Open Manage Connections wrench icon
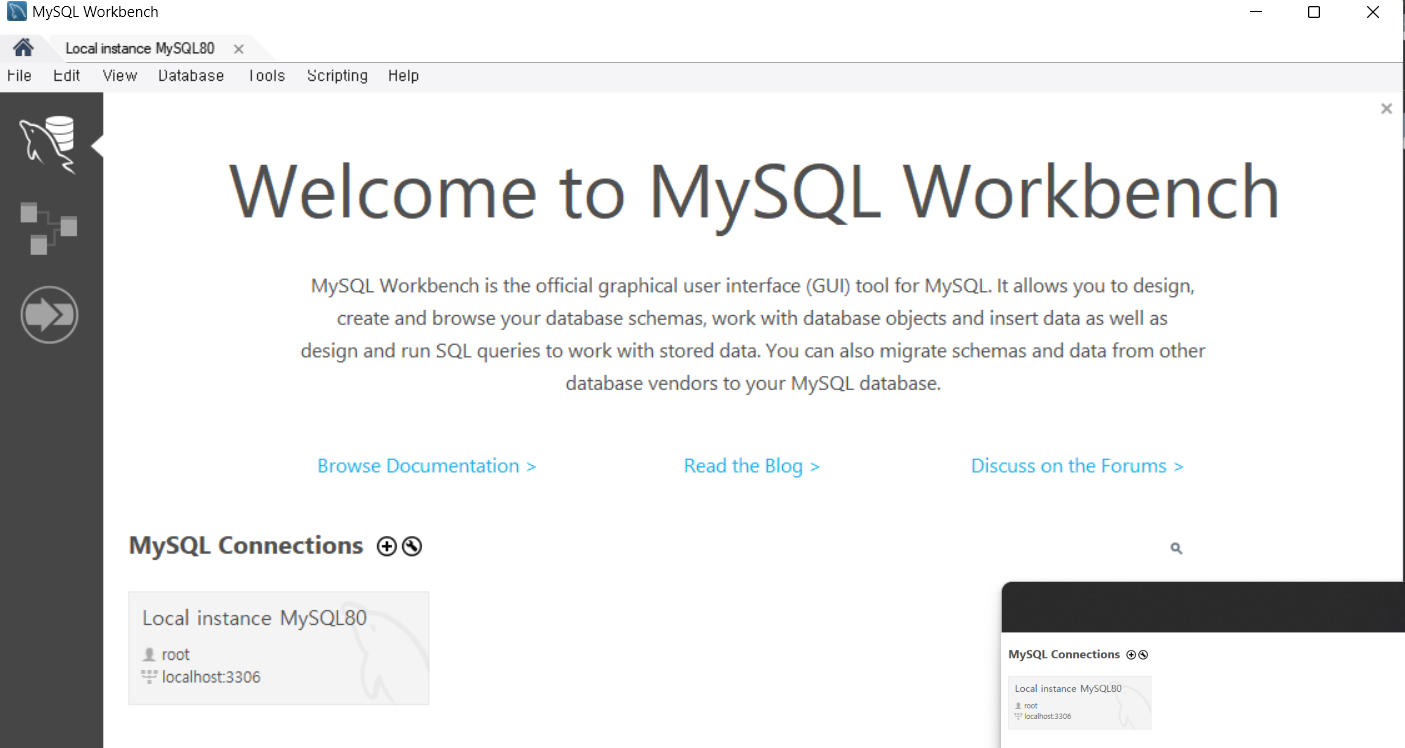Viewport: 1405px width, 748px height. click(x=412, y=546)
